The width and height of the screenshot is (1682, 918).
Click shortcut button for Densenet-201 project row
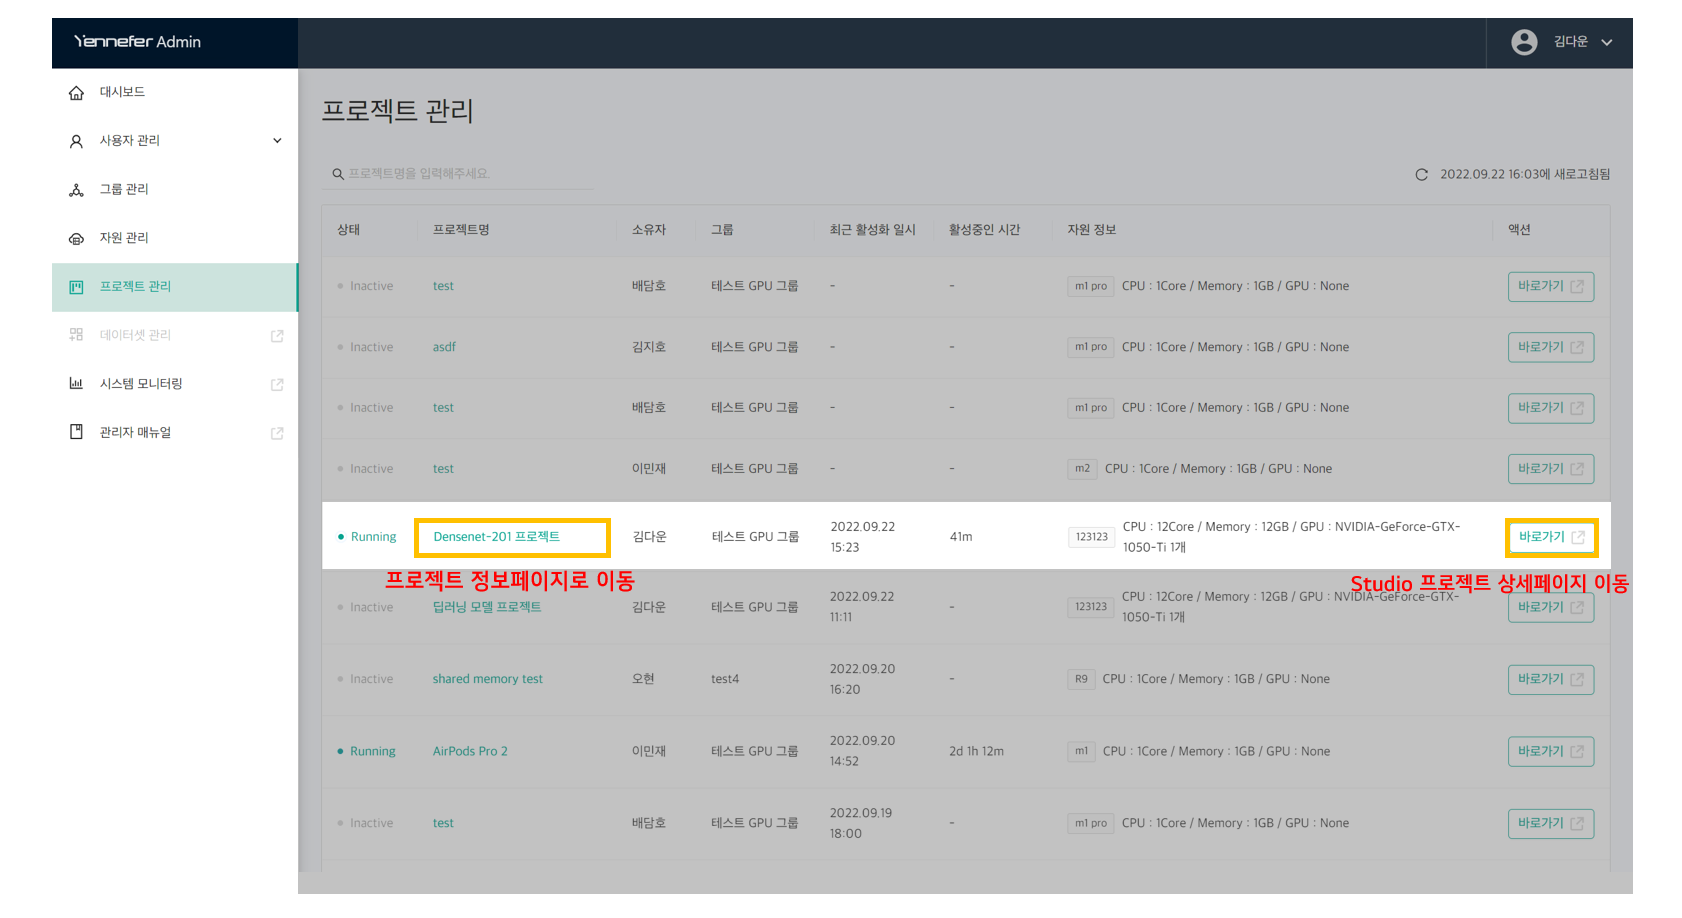click(x=1550, y=537)
